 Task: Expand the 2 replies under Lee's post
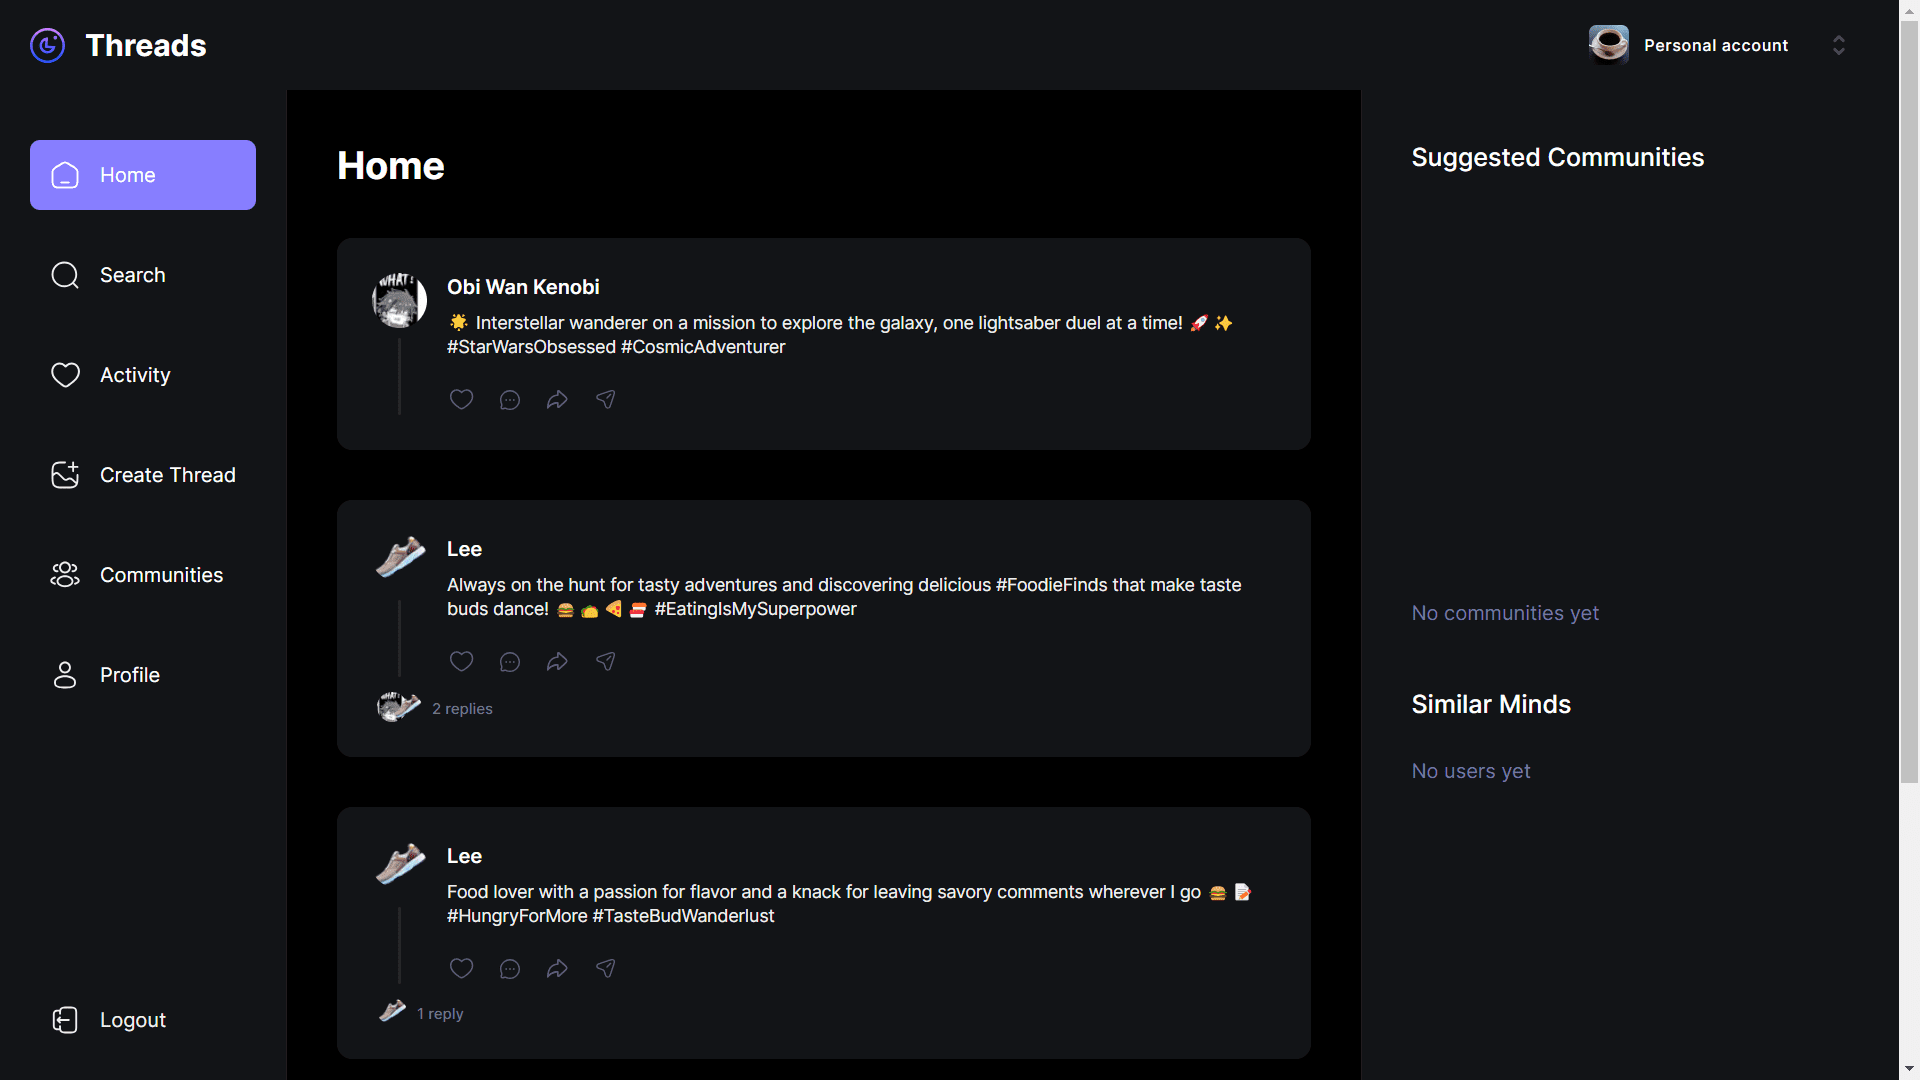(461, 708)
